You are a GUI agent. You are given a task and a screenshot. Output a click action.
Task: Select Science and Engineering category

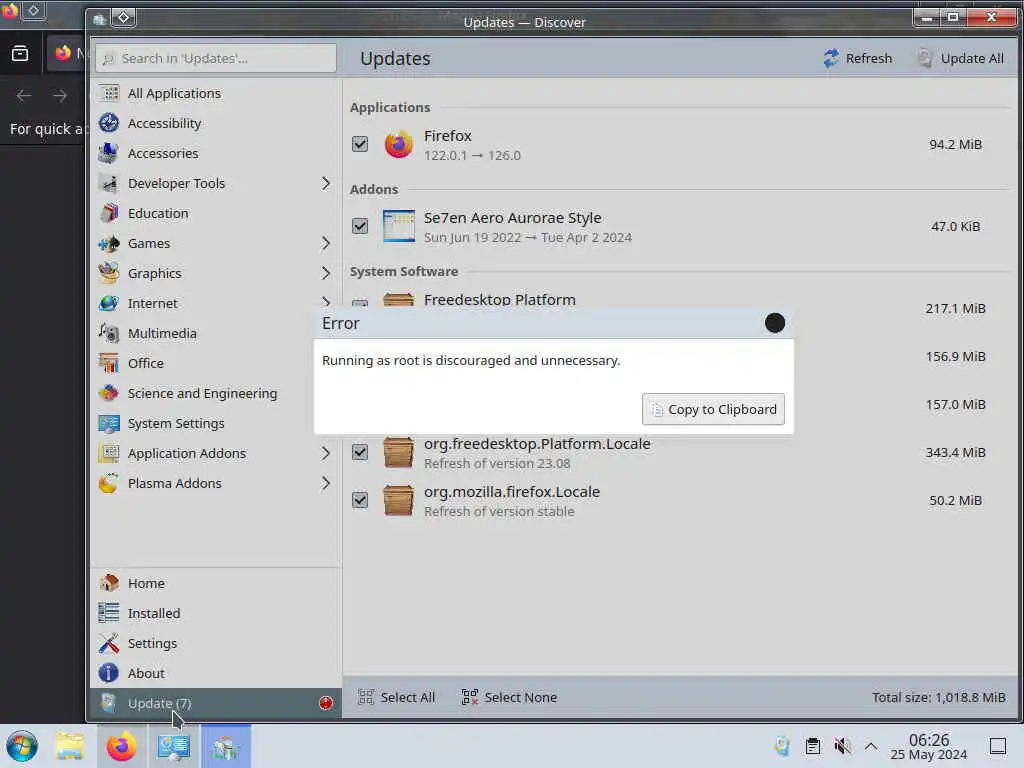pyautogui.click(x=216, y=394)
